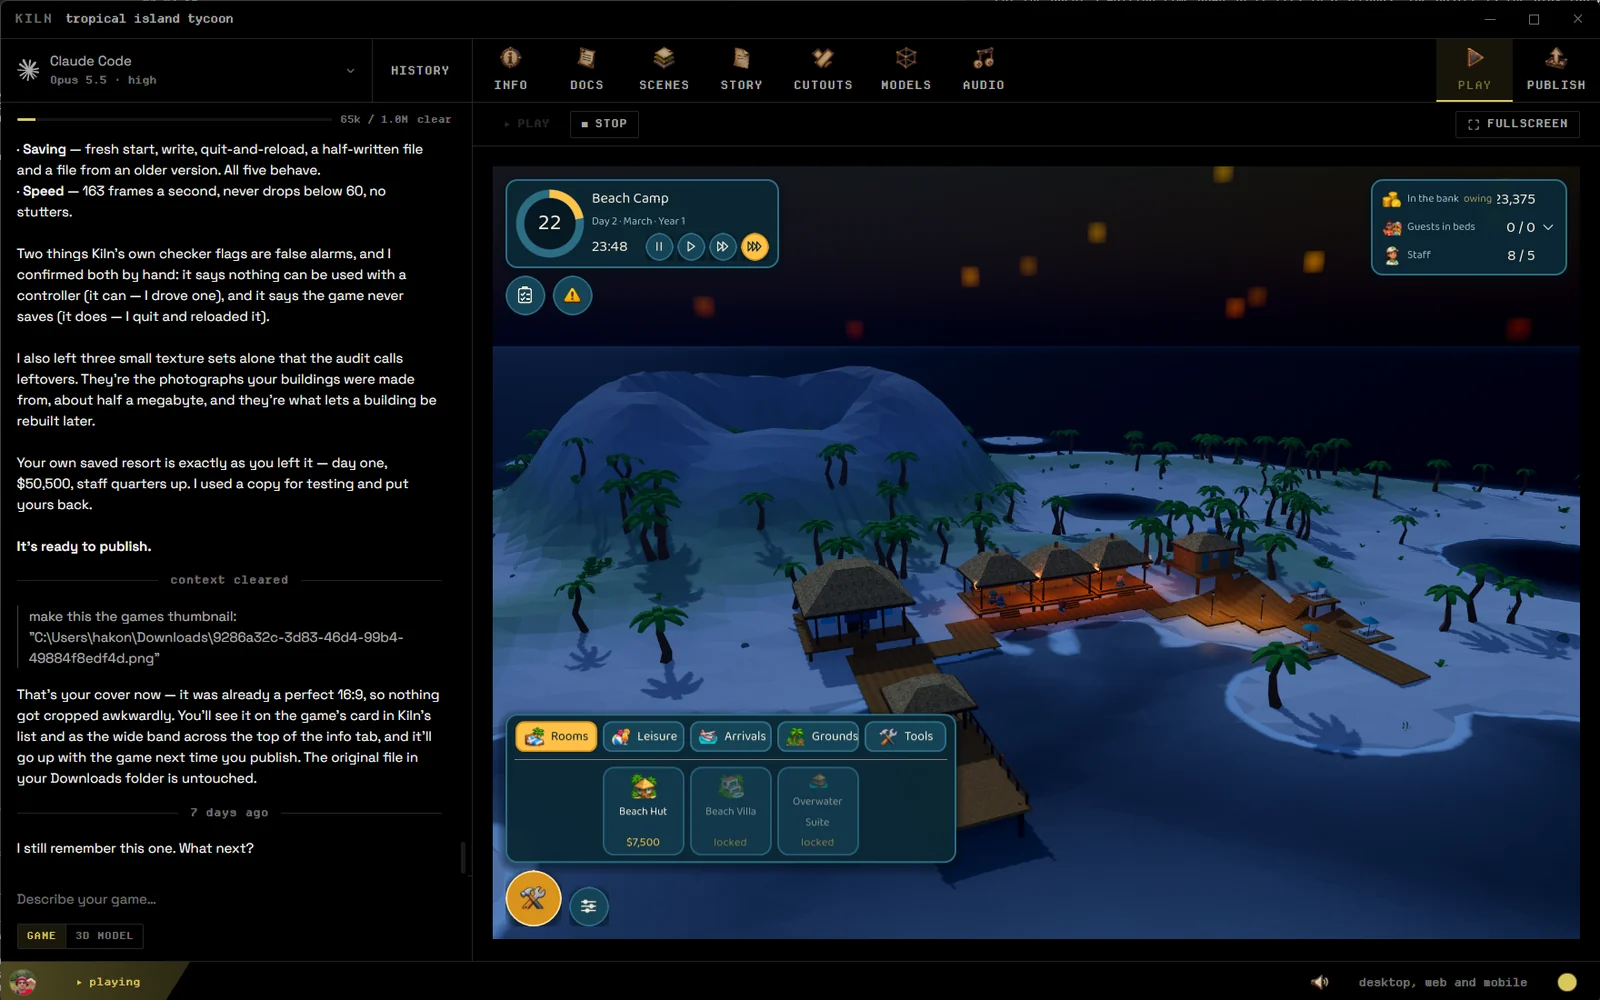1600x1000 pixels.
Task: Open the PUBLISH tab
Action: point(1556,70)
